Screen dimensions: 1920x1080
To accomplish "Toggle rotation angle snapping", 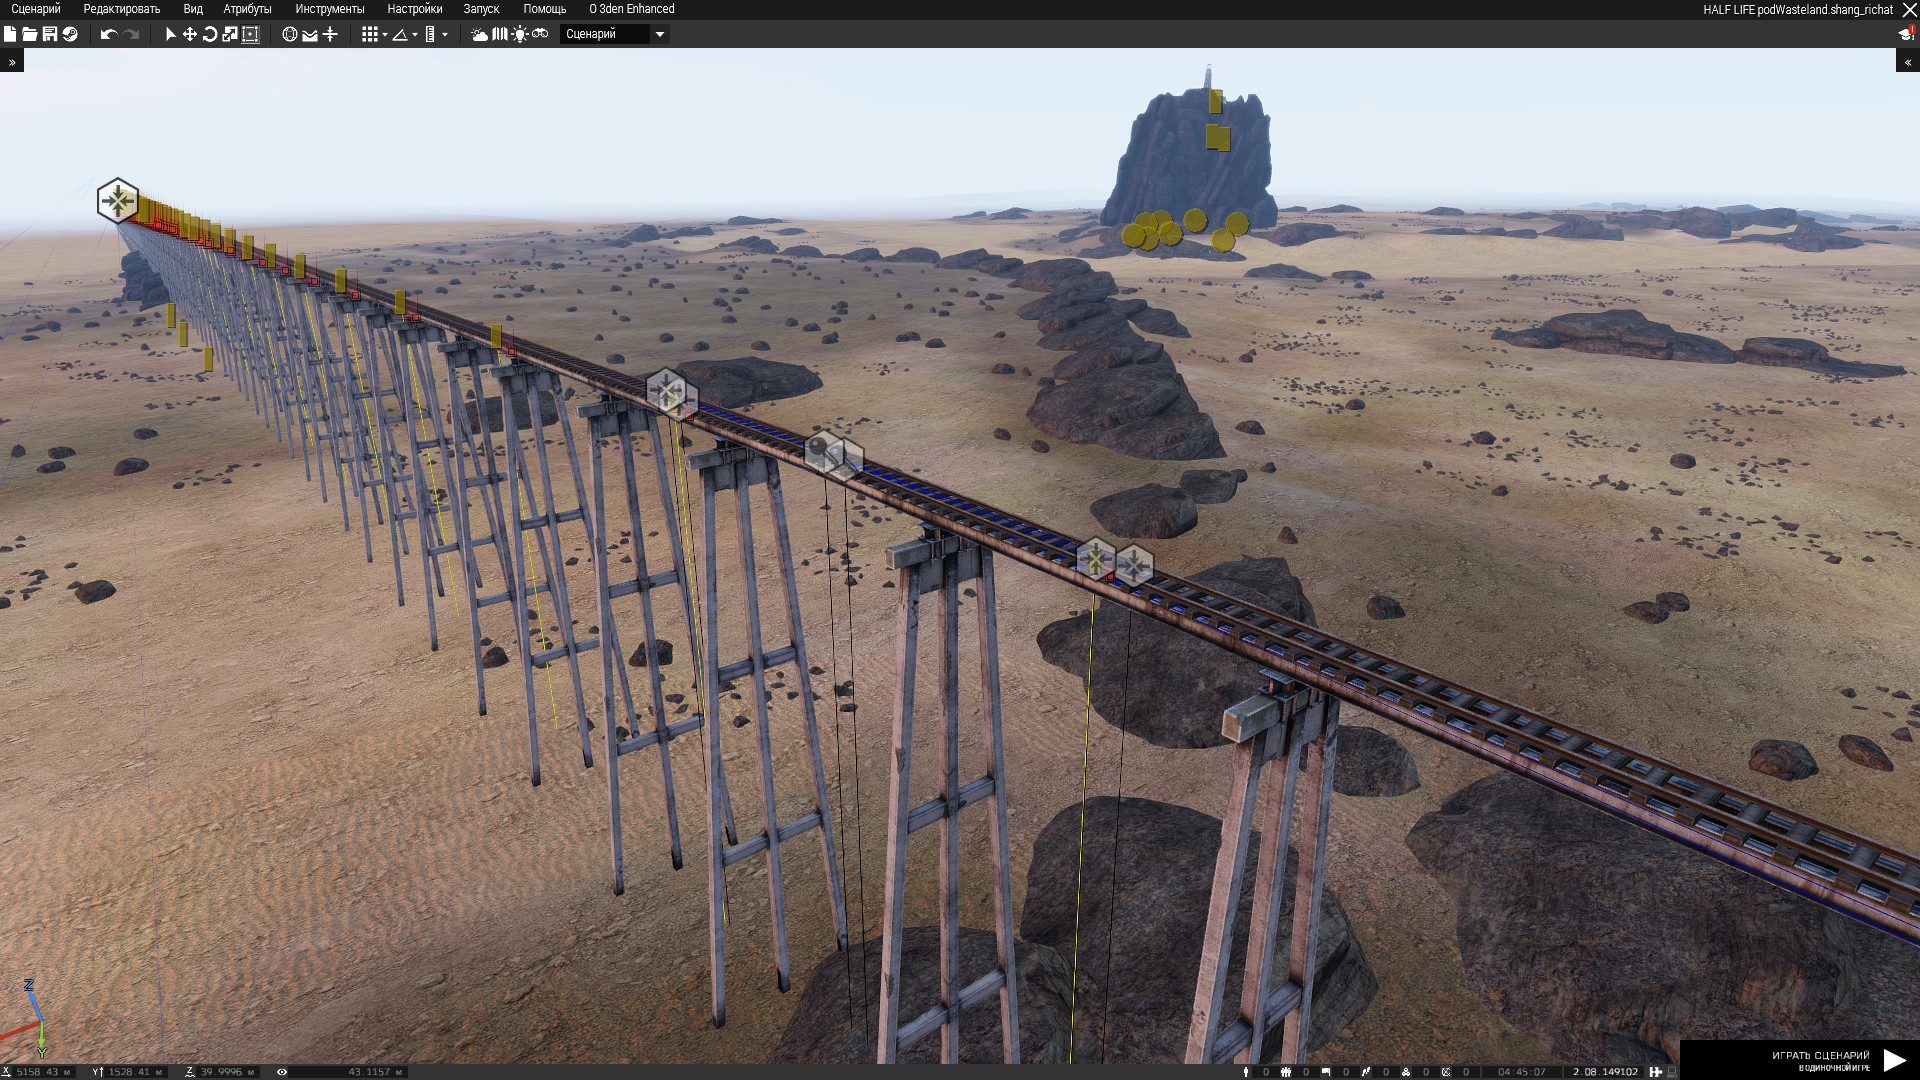I will 400,34.
